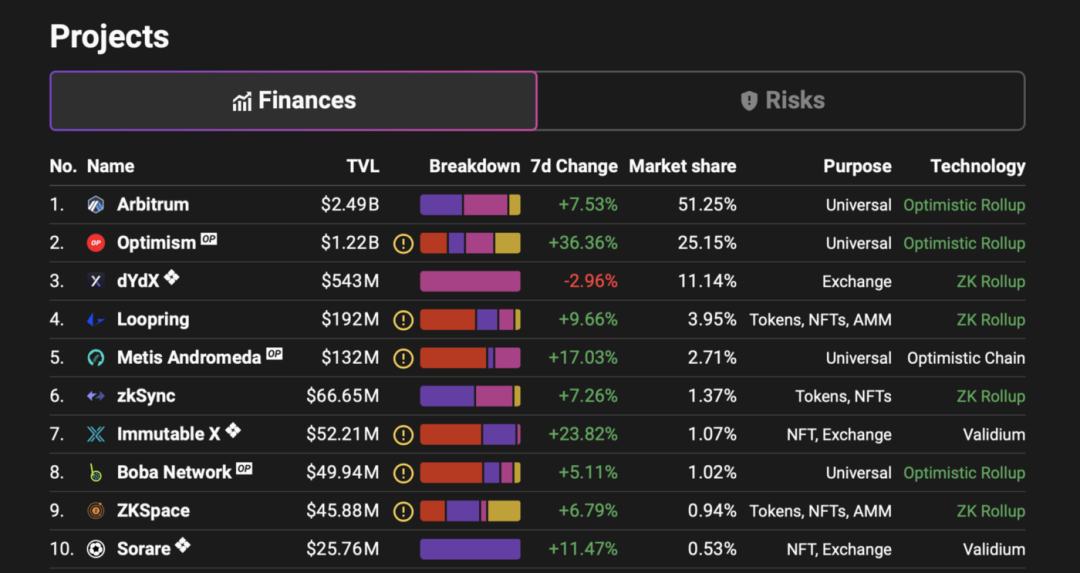Click the OP badge next to Optimism
Viewport: 1080px width, 573px height.
pos(209,239)
